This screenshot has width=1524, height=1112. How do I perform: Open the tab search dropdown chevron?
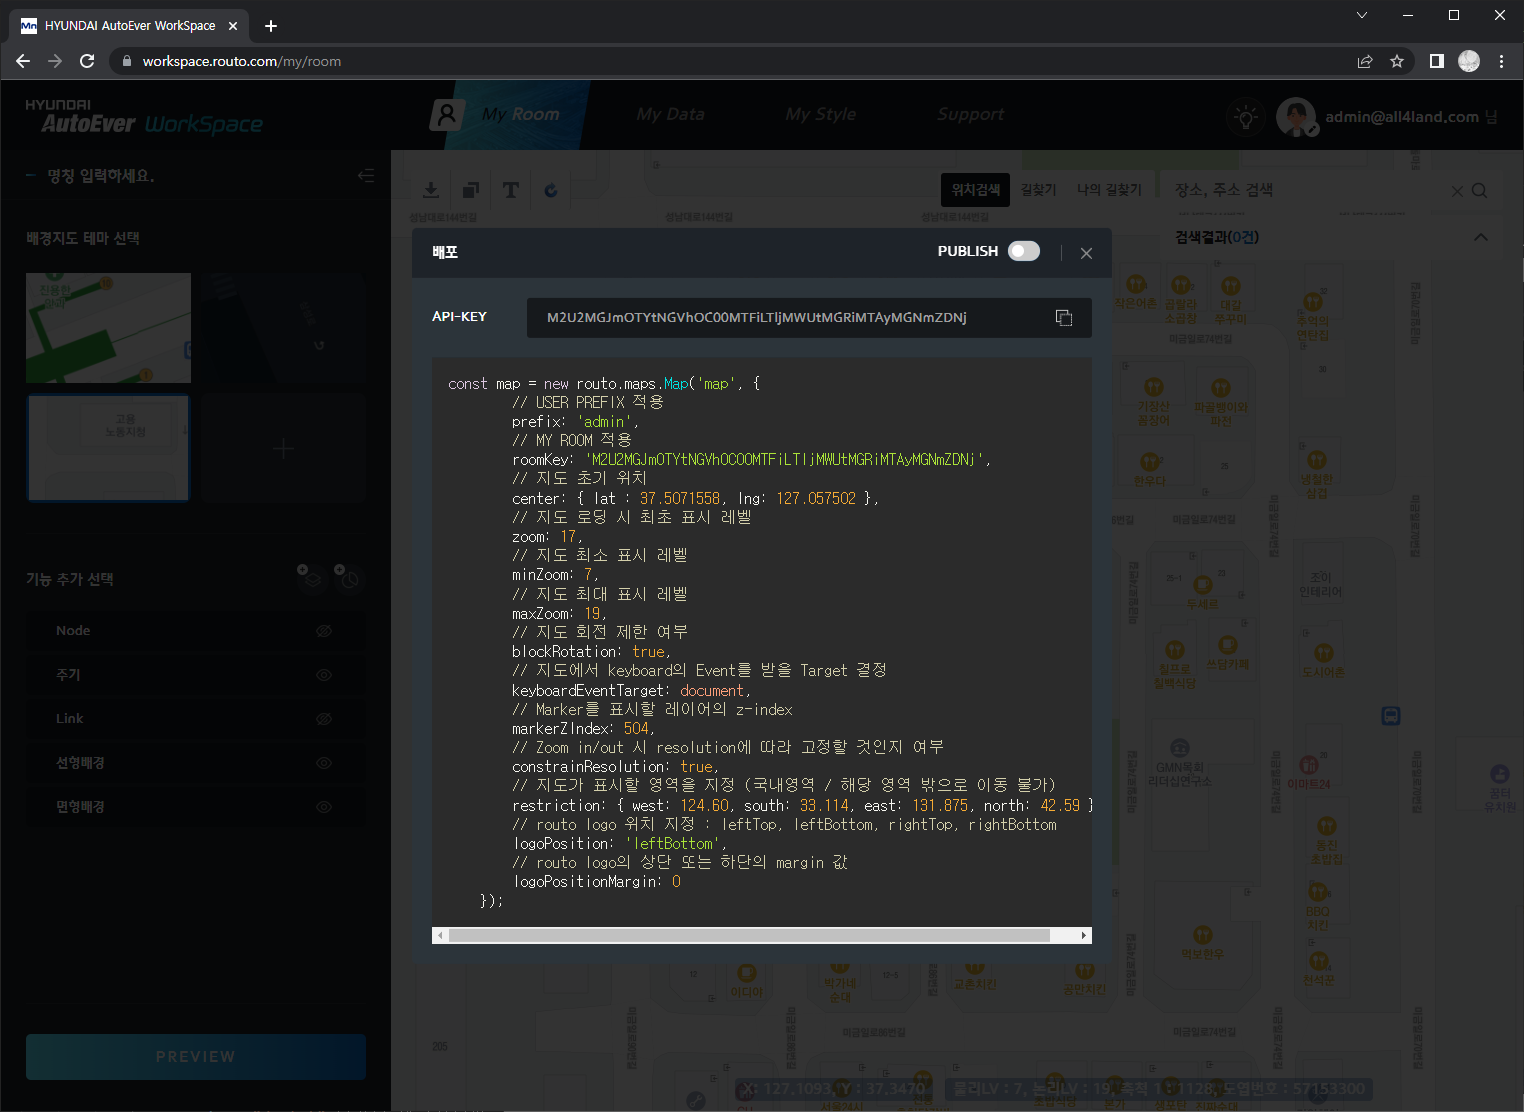[x=1361, y=15]
